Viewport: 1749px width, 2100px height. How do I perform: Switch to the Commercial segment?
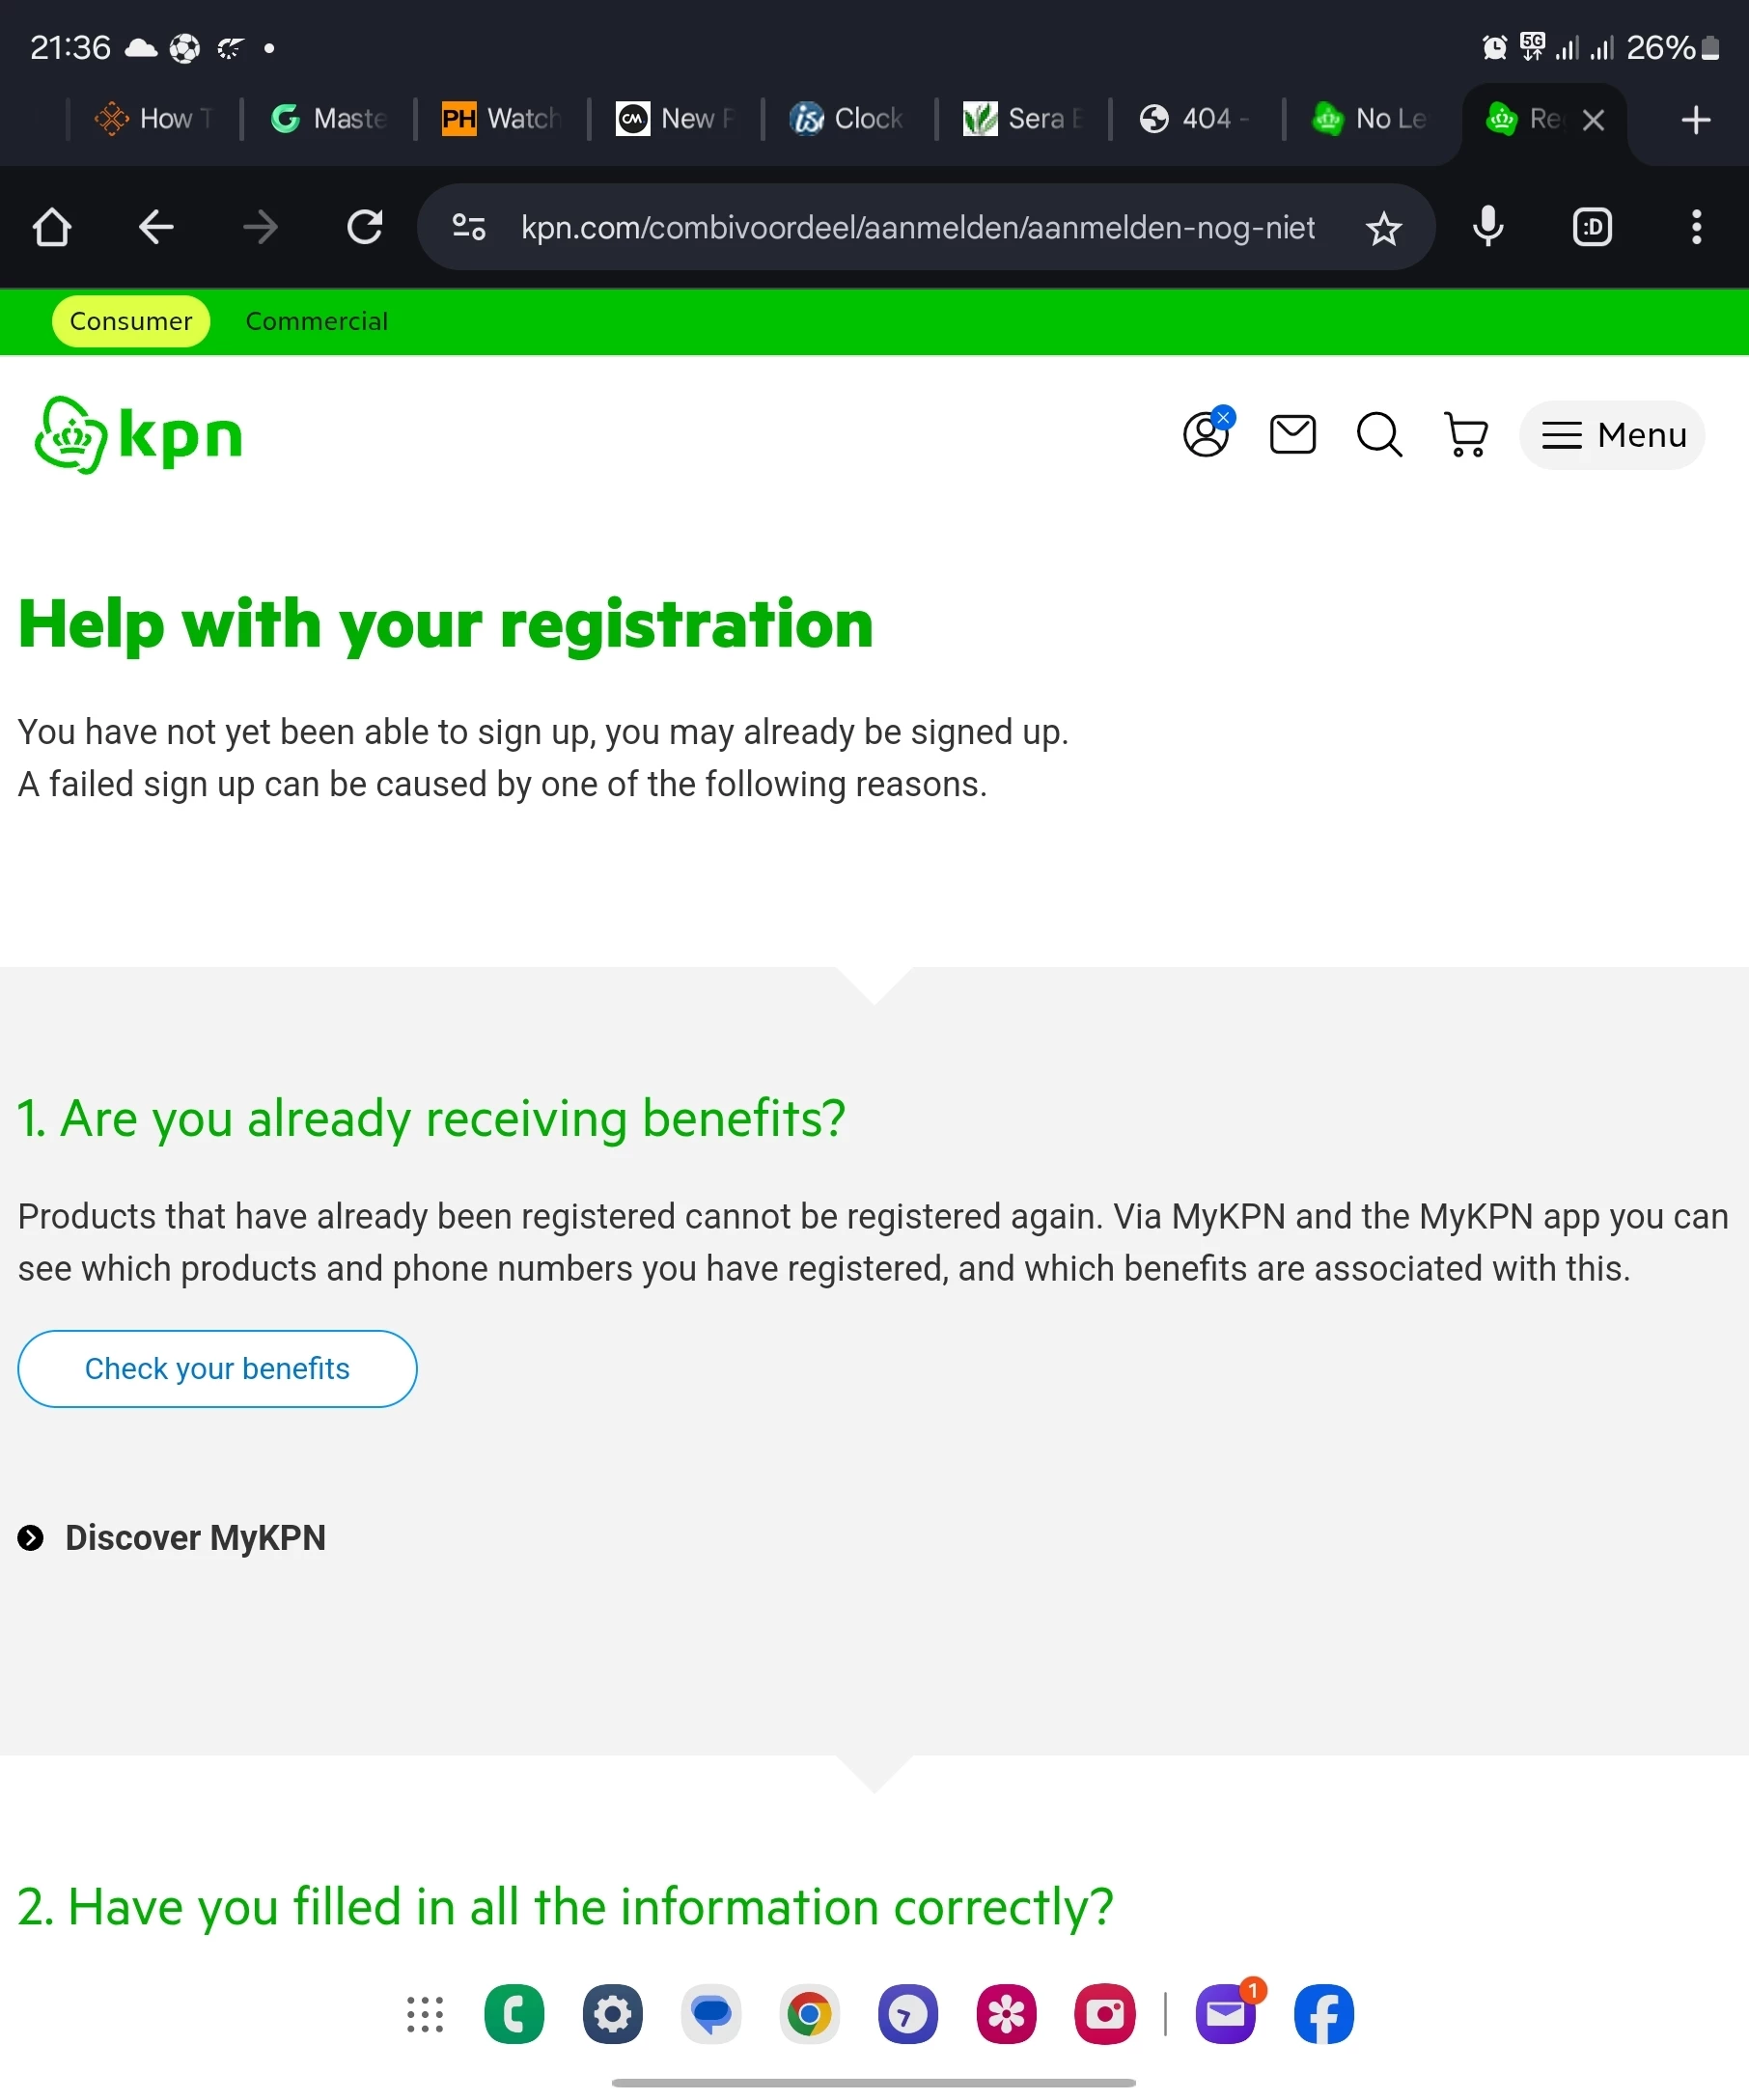point(317,321)
